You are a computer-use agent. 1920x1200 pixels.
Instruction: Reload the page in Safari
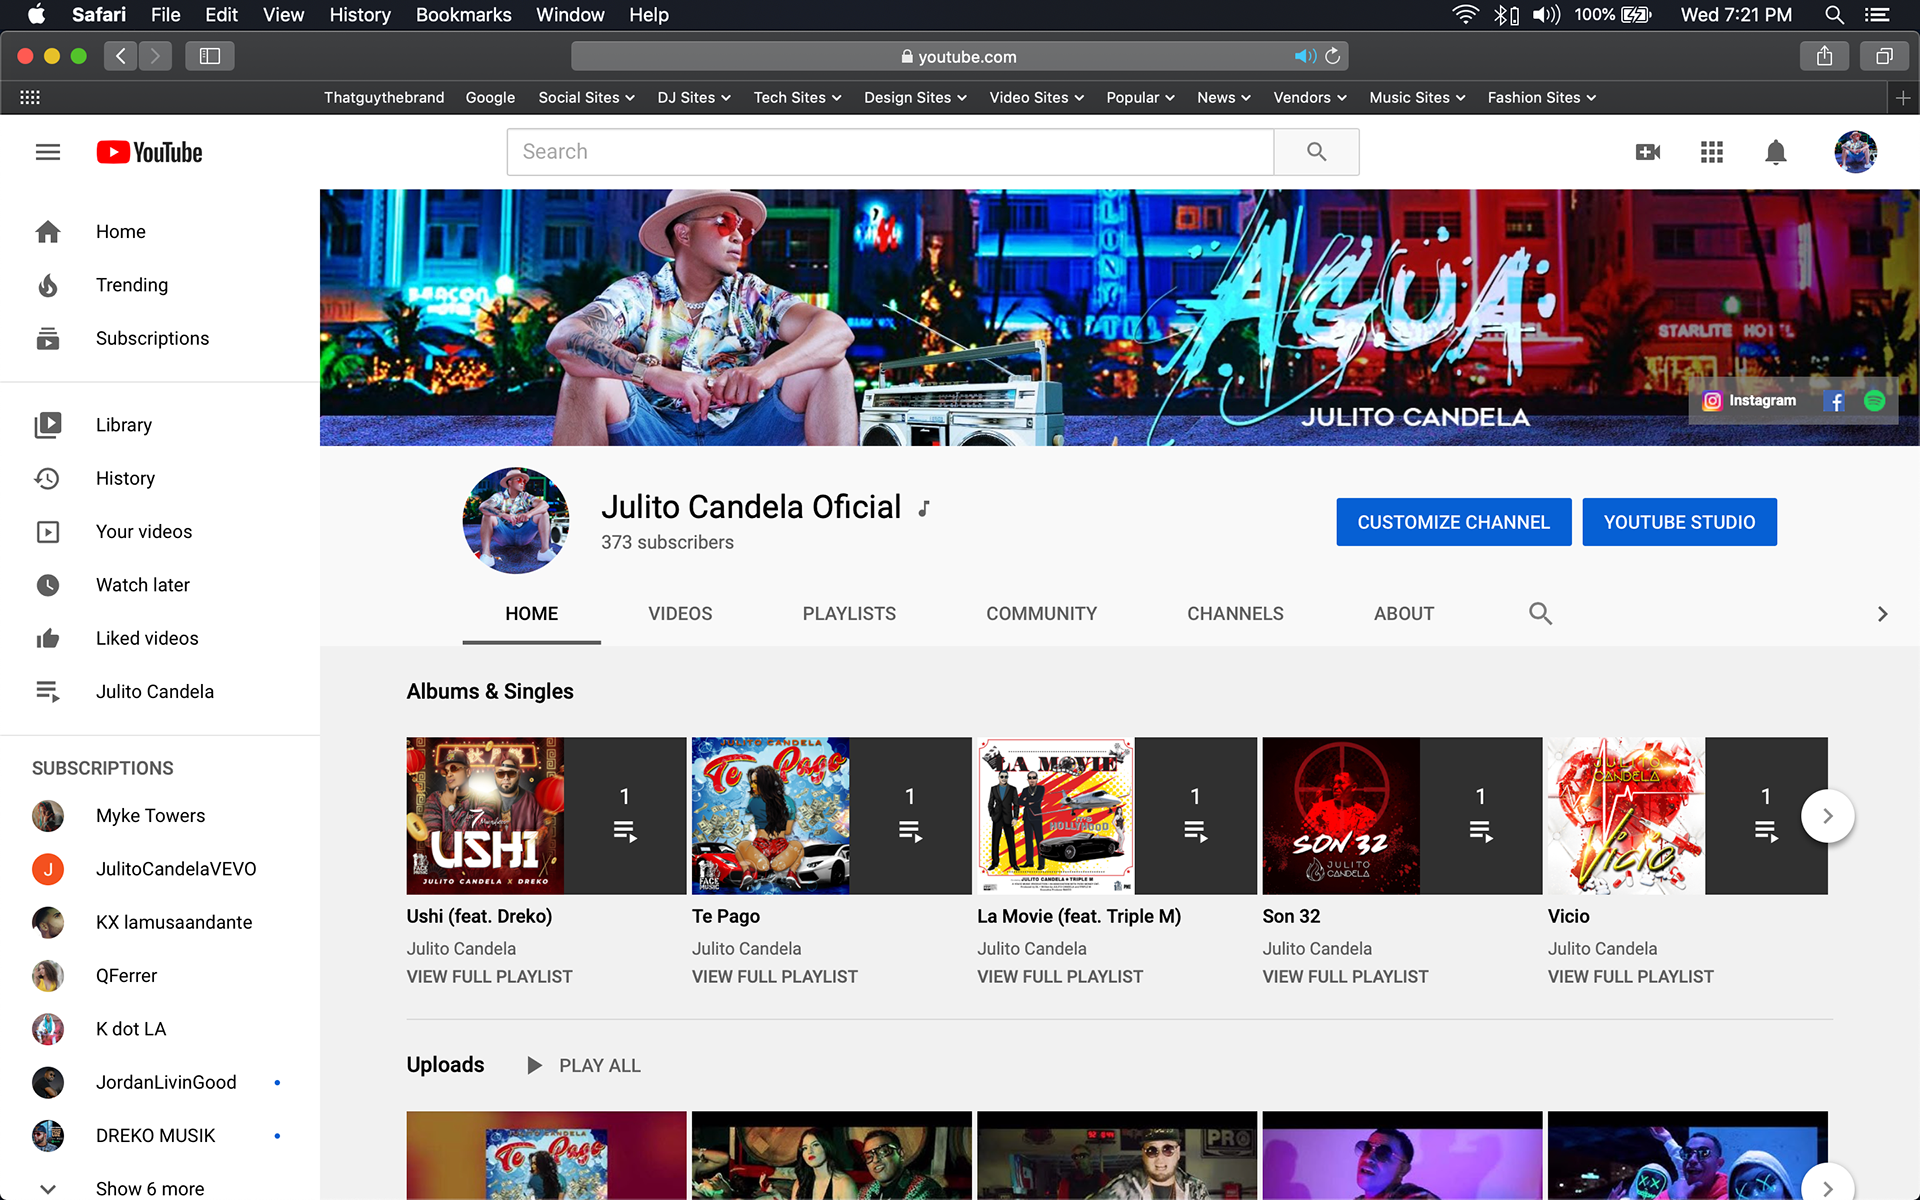(1332, 56)
